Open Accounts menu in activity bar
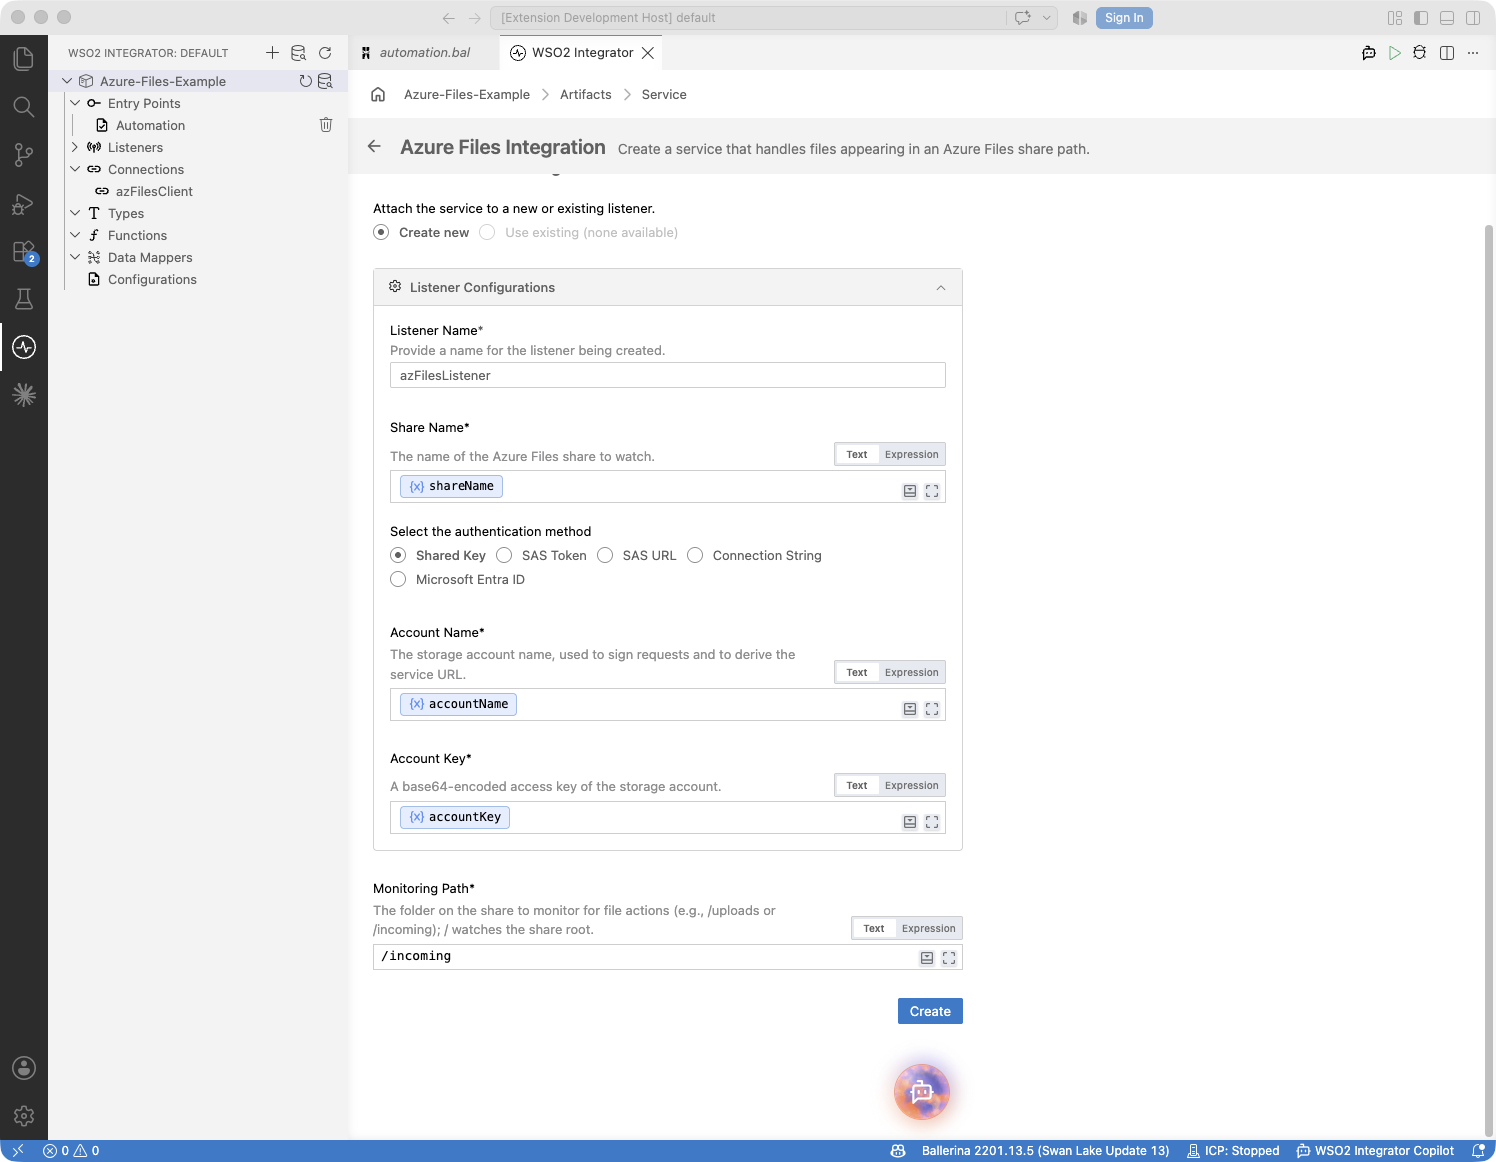Screen dimensions: 1496x1162 pyautogui.click(x=24, y=1068)
